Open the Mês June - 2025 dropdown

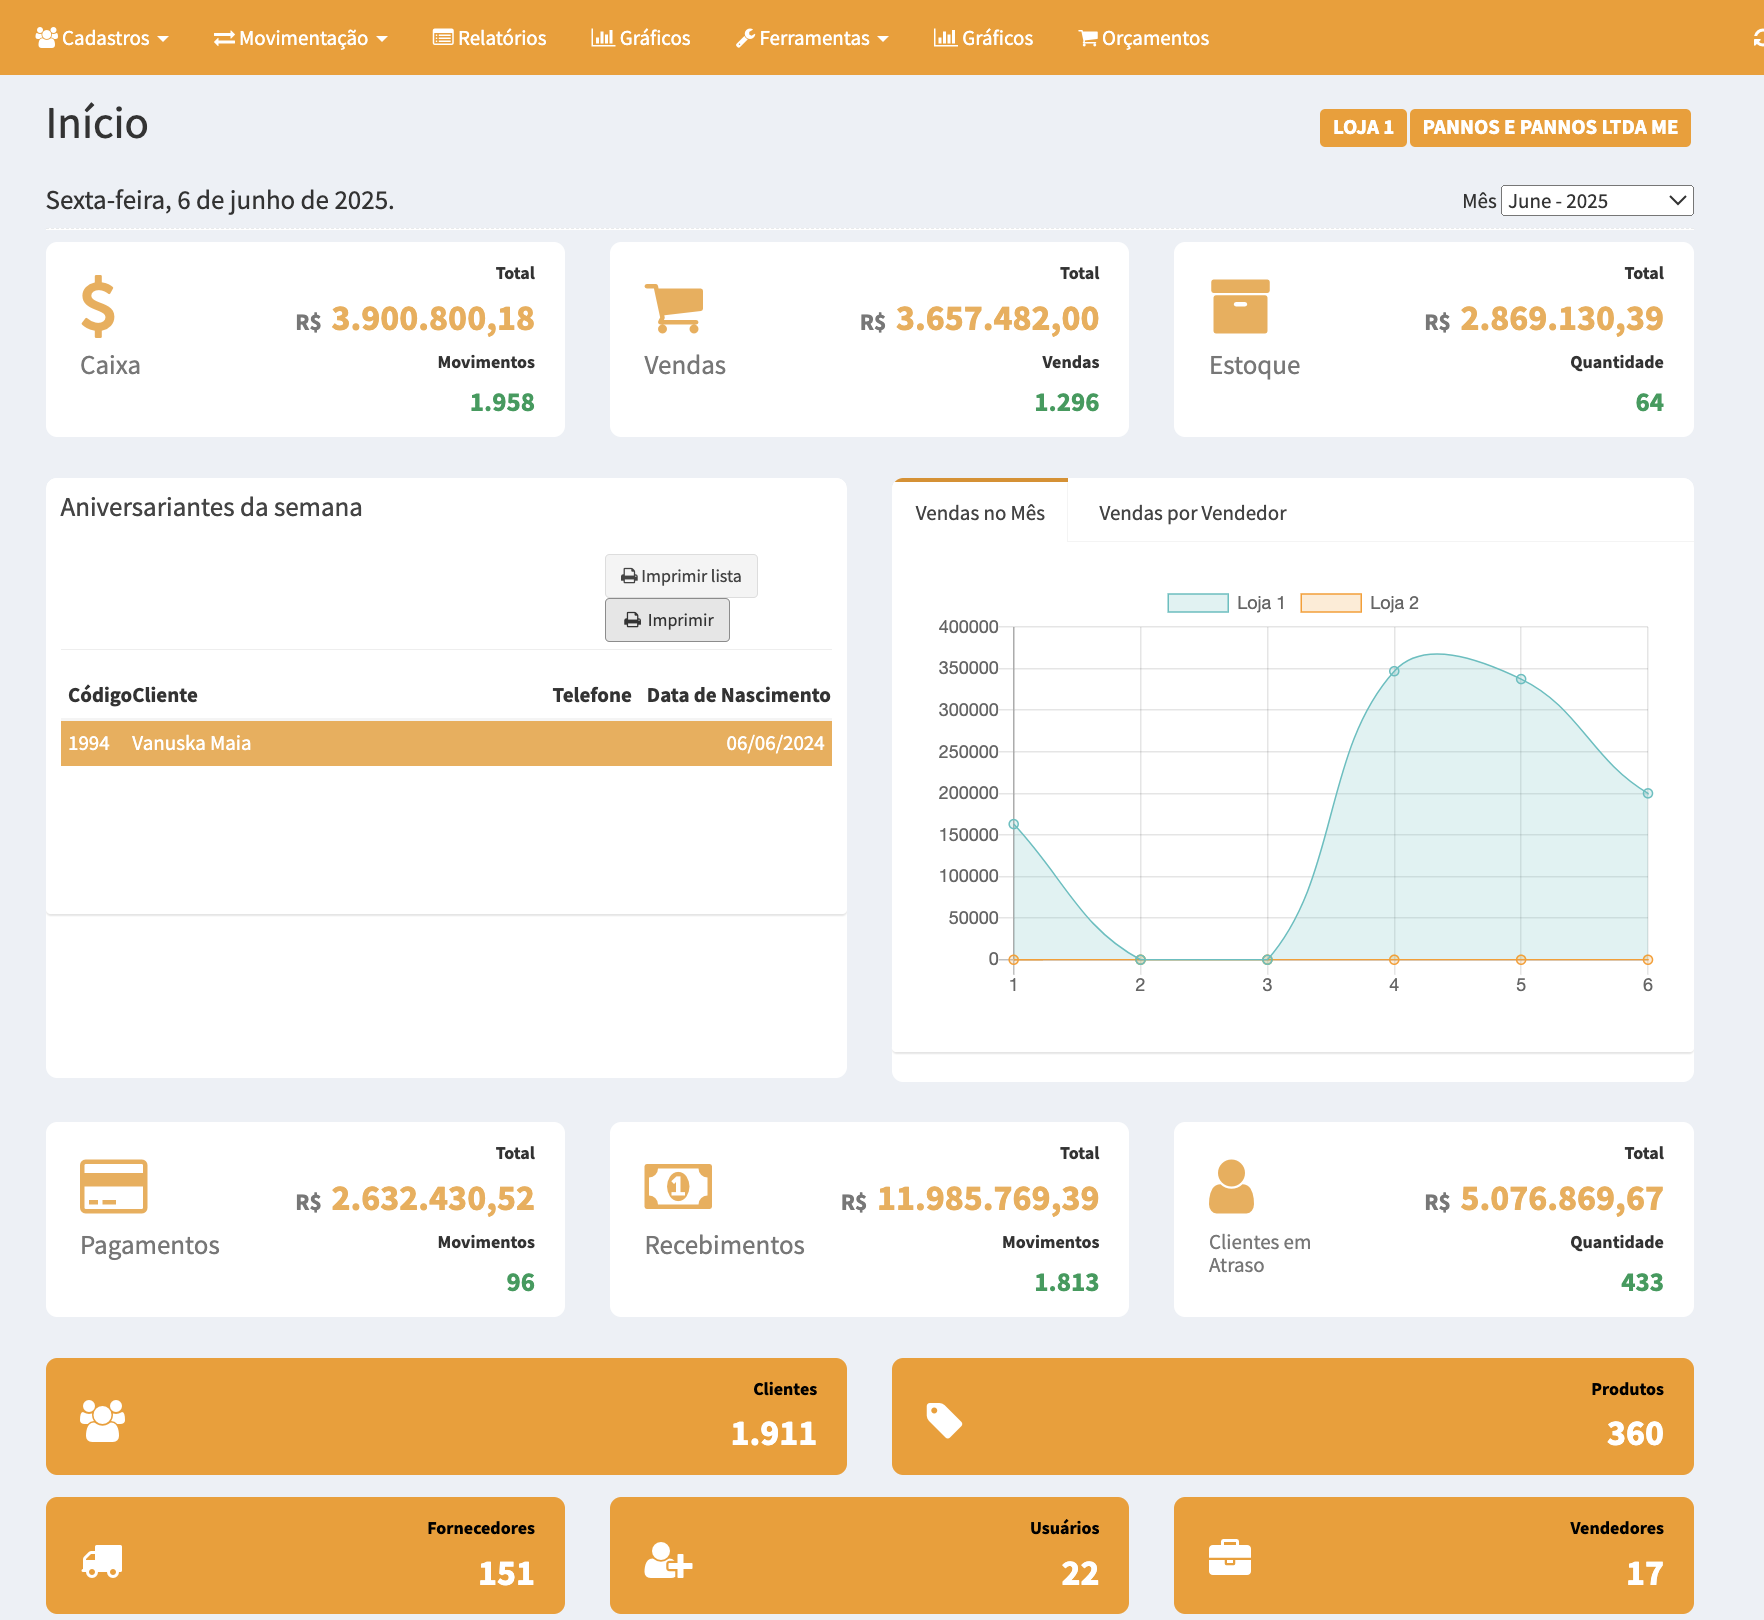1596,201
